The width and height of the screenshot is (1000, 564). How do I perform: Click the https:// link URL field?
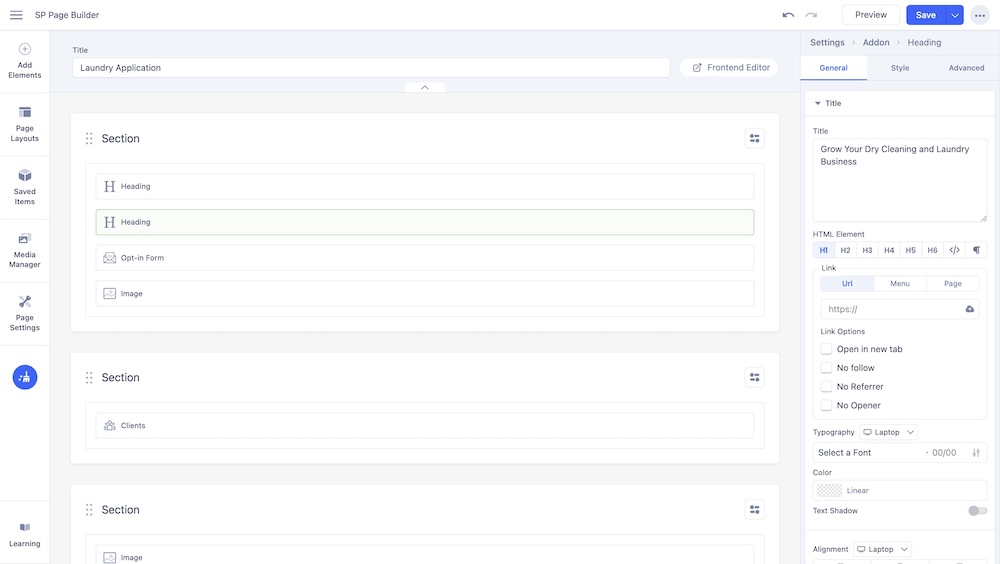(x=890, y=309)
